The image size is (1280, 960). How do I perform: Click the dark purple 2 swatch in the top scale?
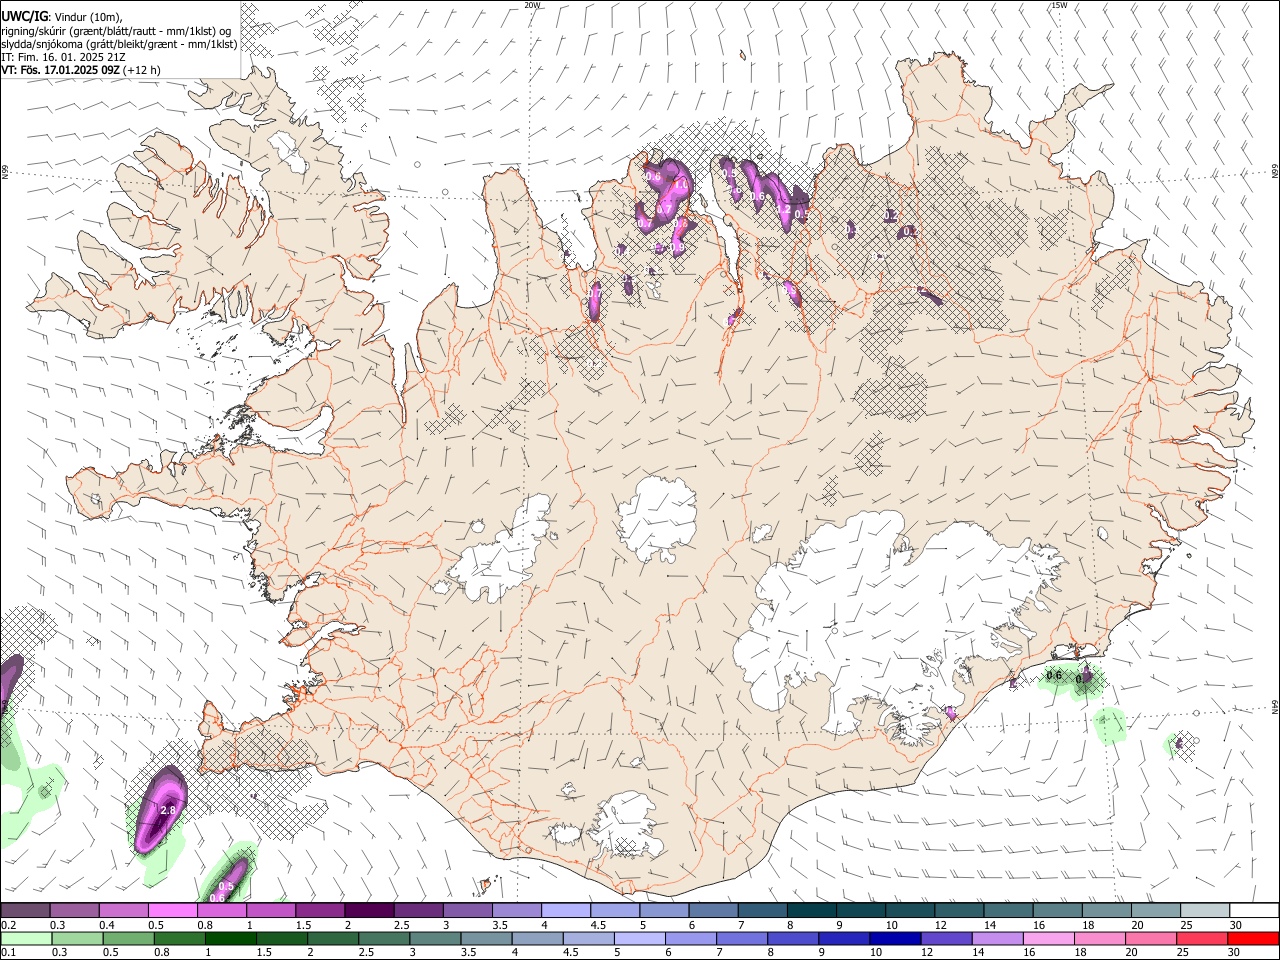coord(368,910)
